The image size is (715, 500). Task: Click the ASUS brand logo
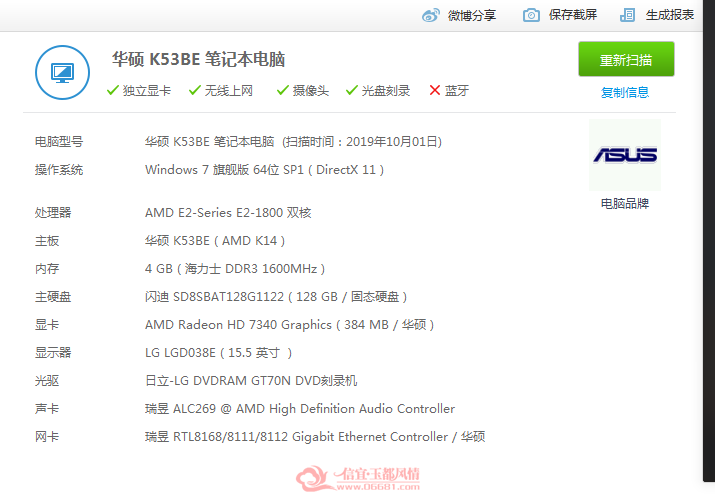click(625, 155)
